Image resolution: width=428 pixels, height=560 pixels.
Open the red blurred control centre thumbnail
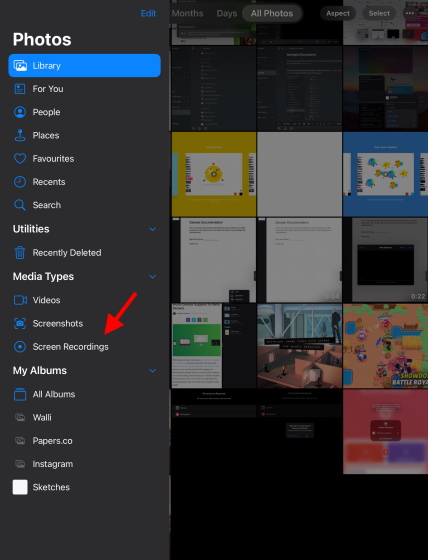tap(385, 431)
